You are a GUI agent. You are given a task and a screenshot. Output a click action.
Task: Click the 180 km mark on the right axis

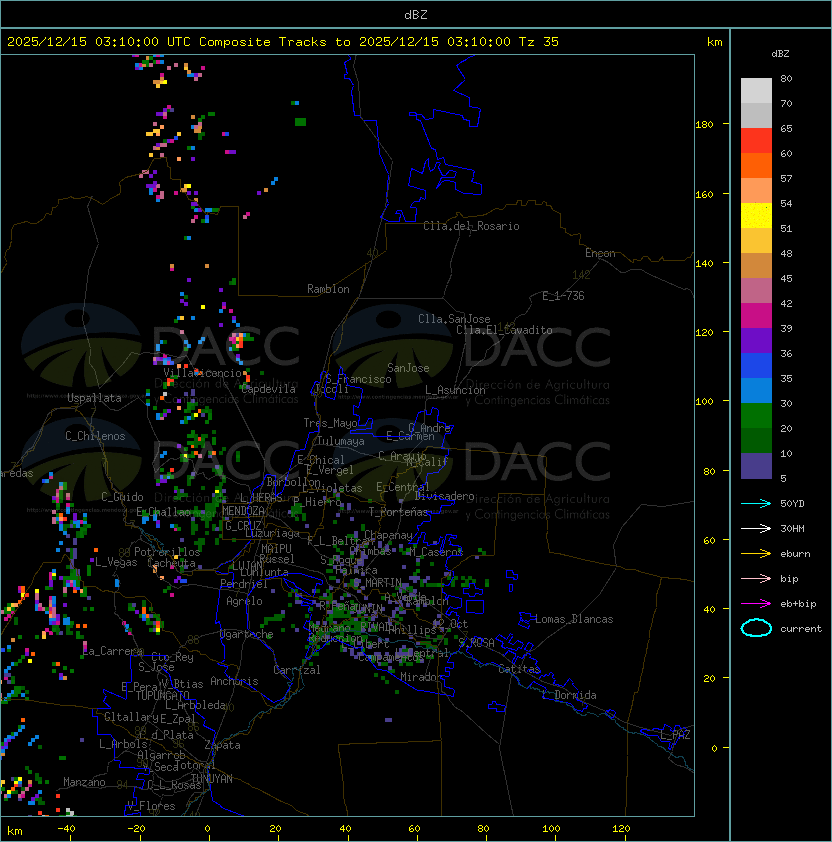tap(704, 124)
